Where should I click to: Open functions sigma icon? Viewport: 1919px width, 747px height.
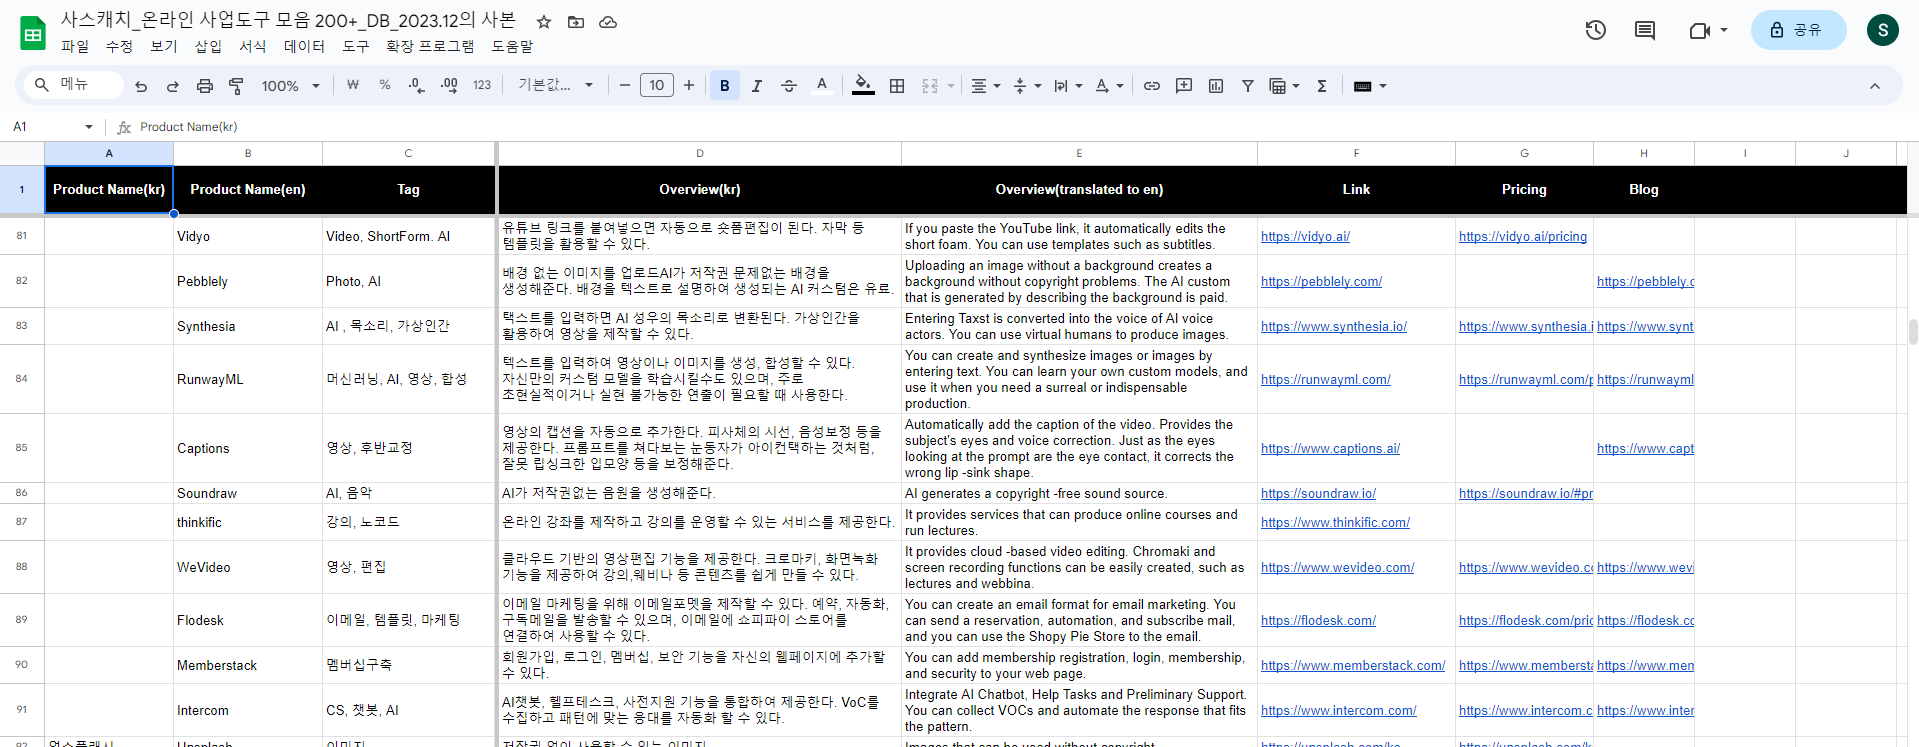pos(1322,86)
